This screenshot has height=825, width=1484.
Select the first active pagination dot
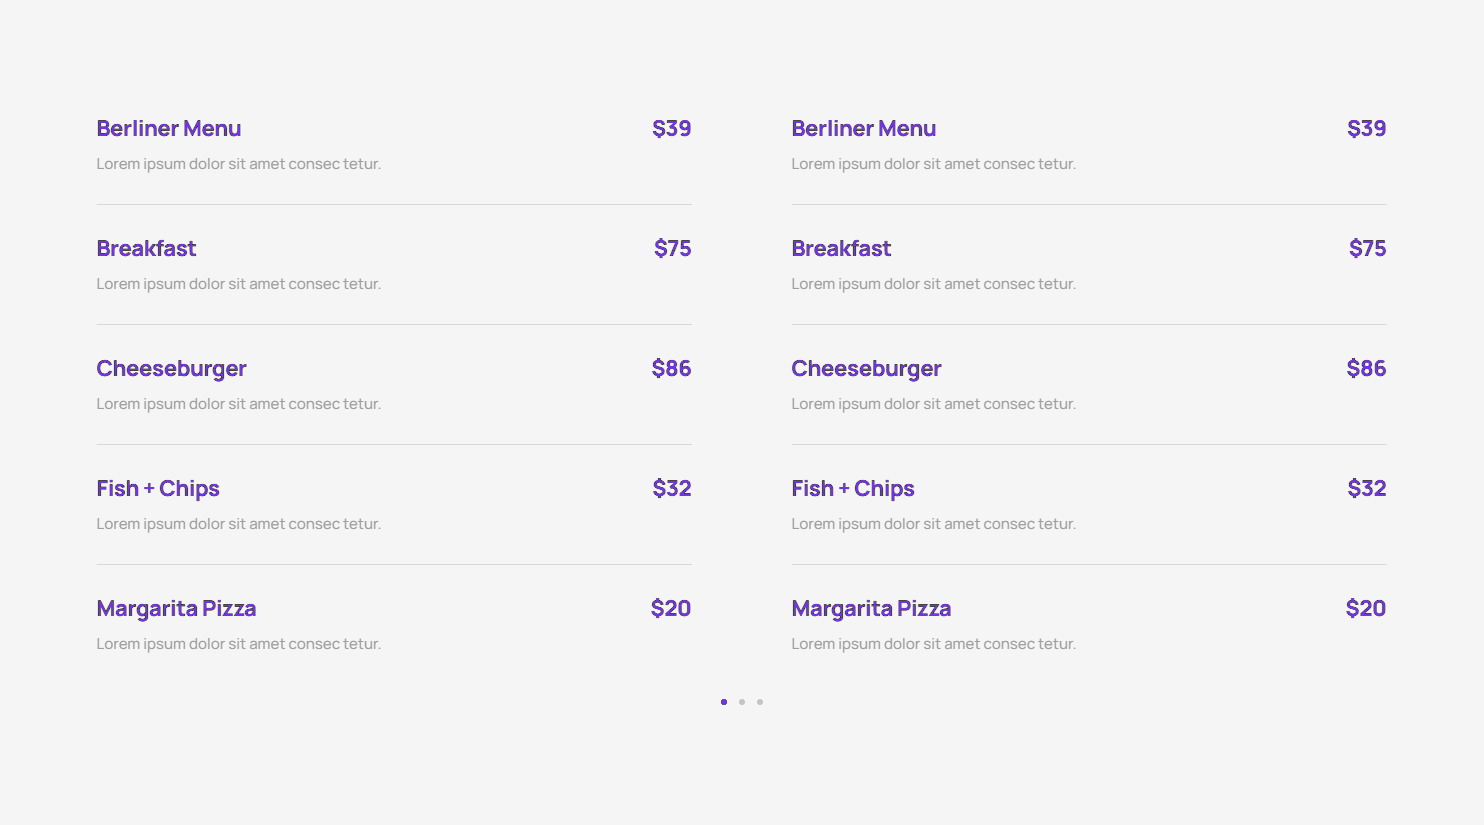pos(724,702)
